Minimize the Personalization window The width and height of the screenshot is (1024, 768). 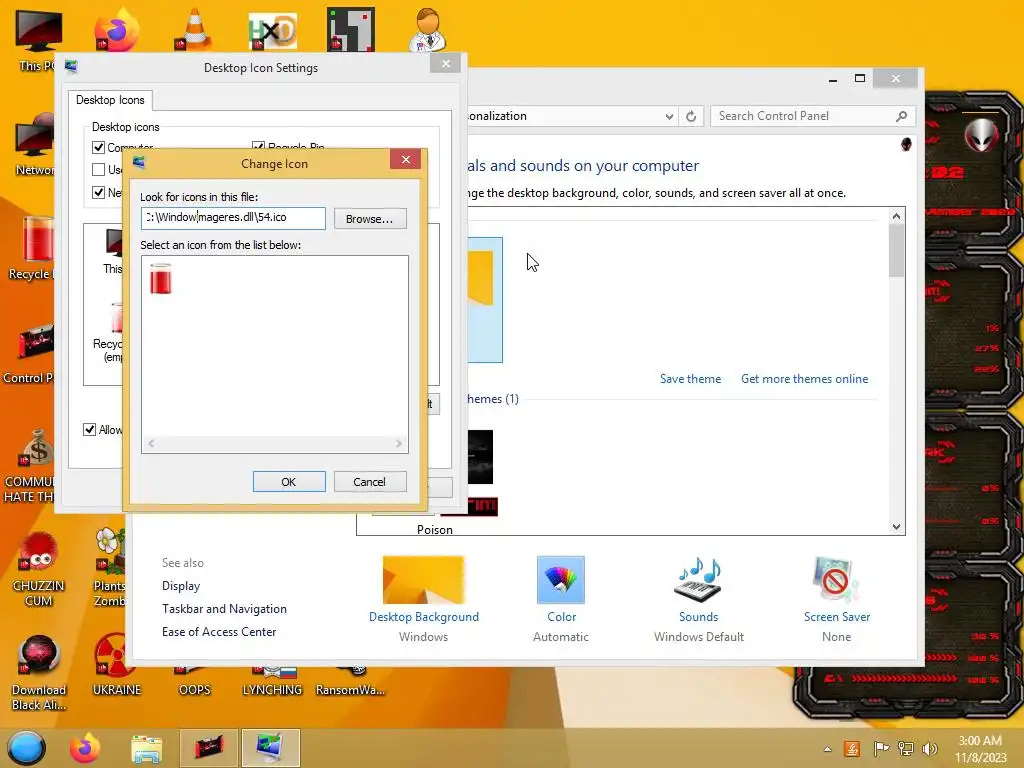(833, 79)
